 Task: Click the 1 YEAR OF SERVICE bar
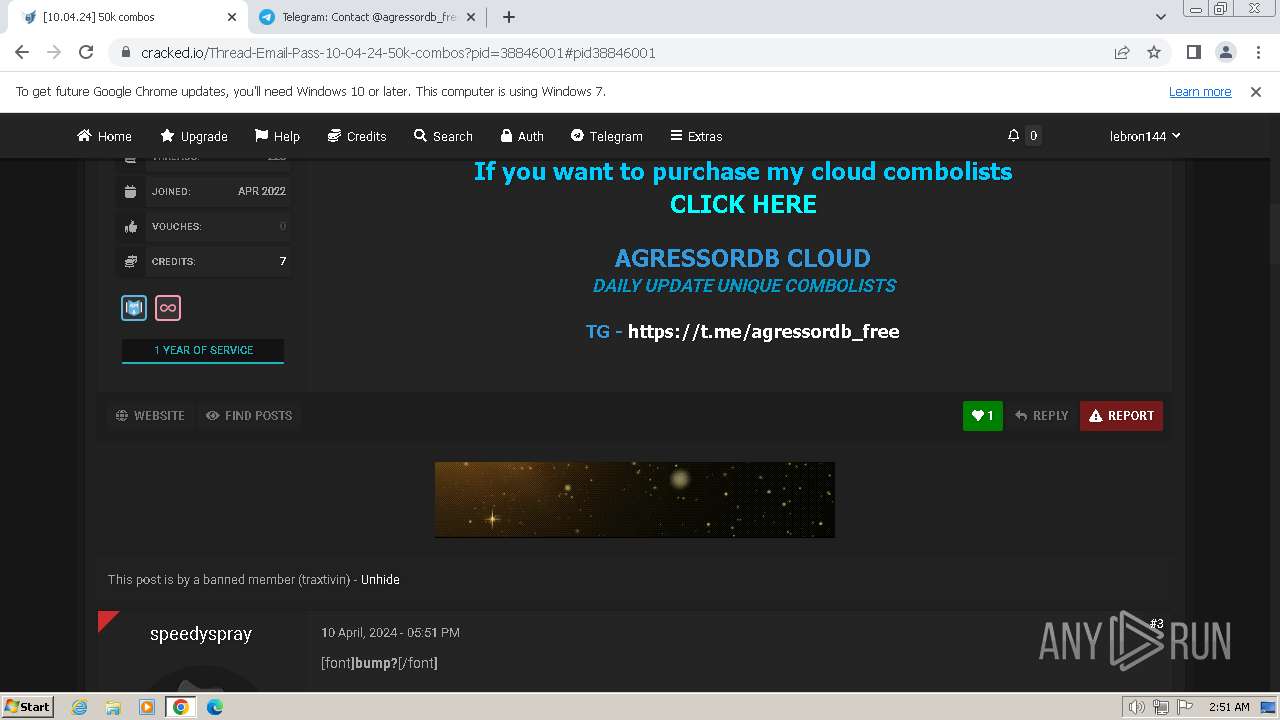coord(203,350)
